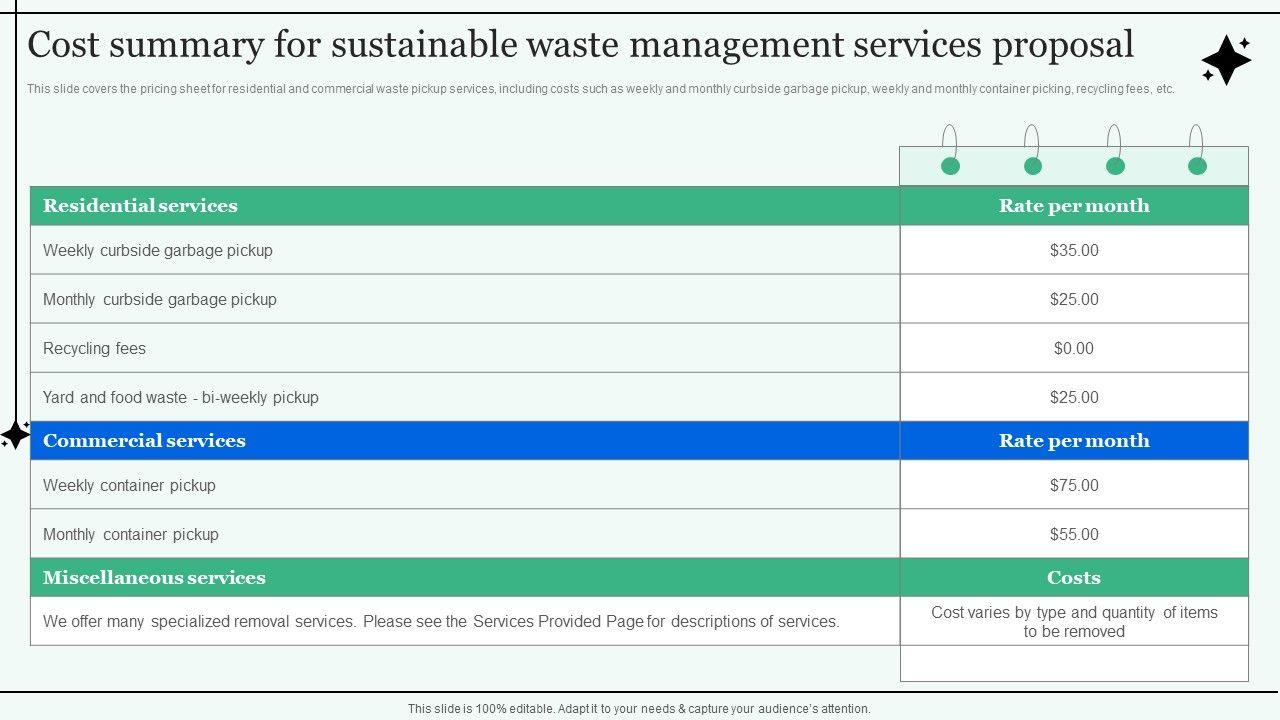Select the first green binder ring dot
This screenshot has height=720, width=1280.
[x=950, y=166]
